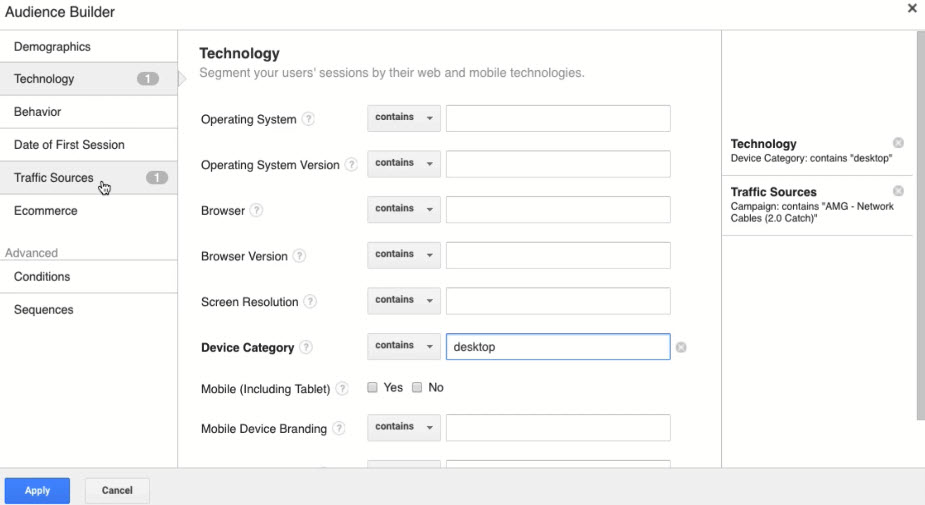Image resolution: width=925 pixels, height=505 pixels.
Task: Click help icon beside Browser label
Action: tap(257, 211)
